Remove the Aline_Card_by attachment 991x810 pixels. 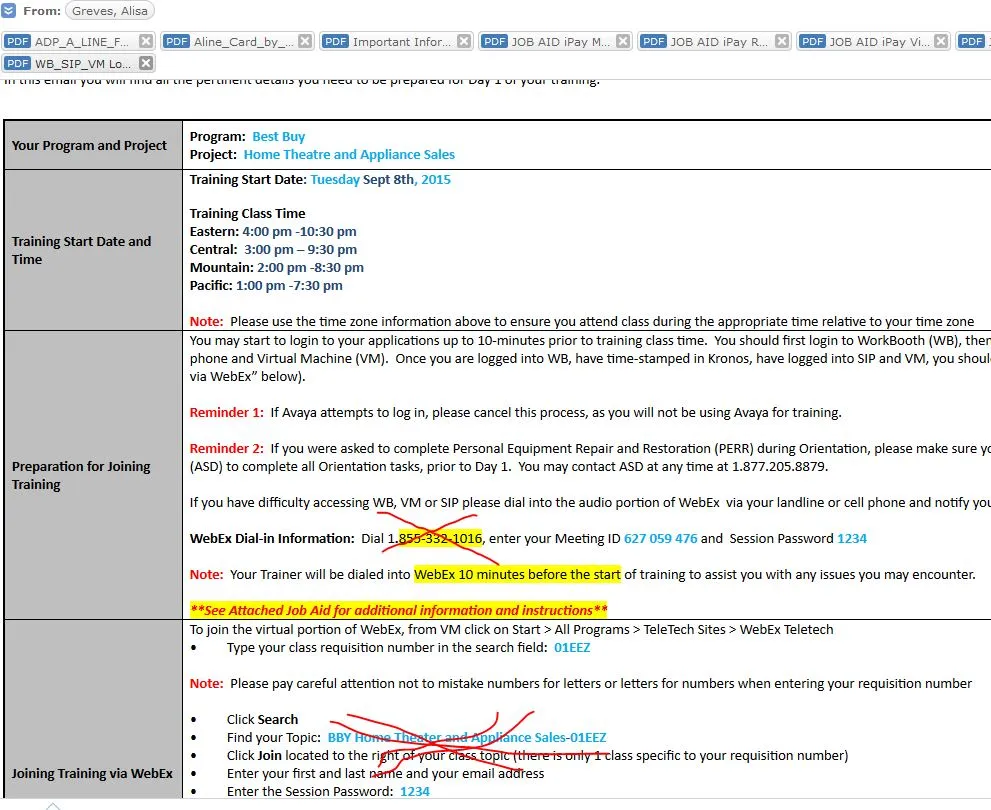pos(305,41)
